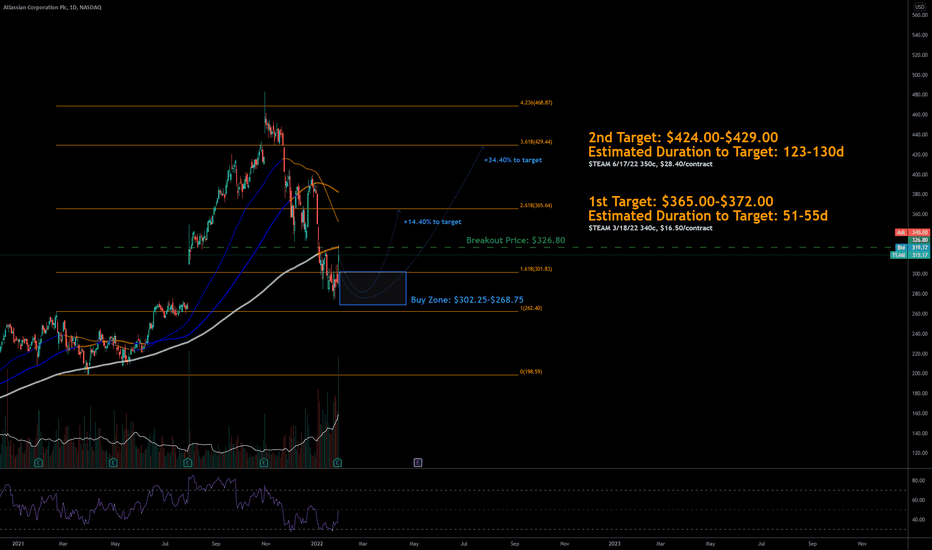Click the '+14.40% to target' annotation
Screen dimensions: 932x550
click(x=432, y=222)
